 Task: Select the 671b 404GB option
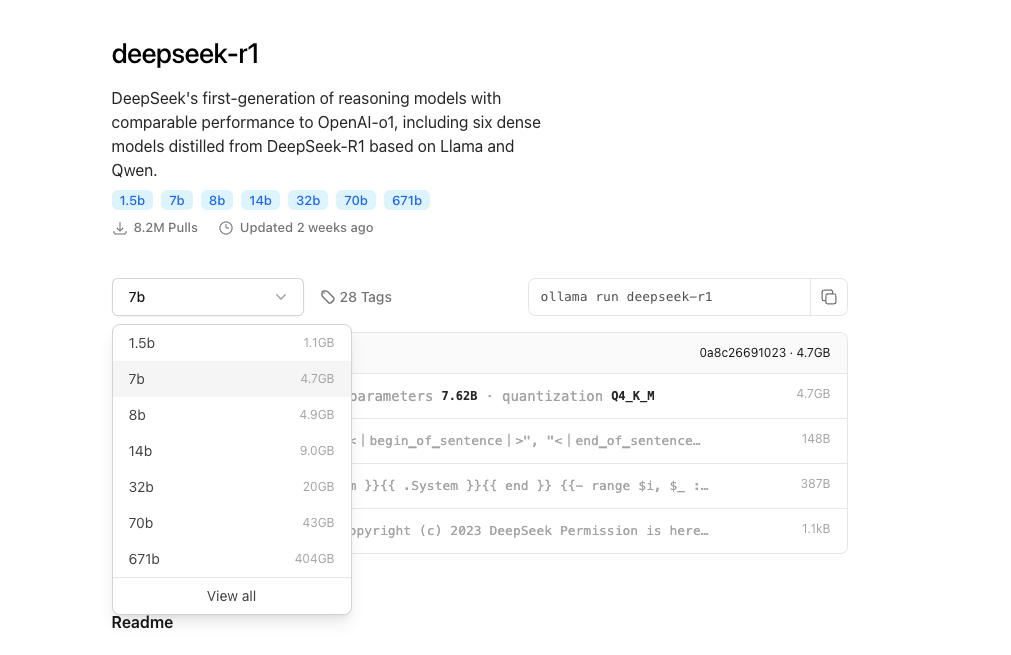tap(231, 559)
